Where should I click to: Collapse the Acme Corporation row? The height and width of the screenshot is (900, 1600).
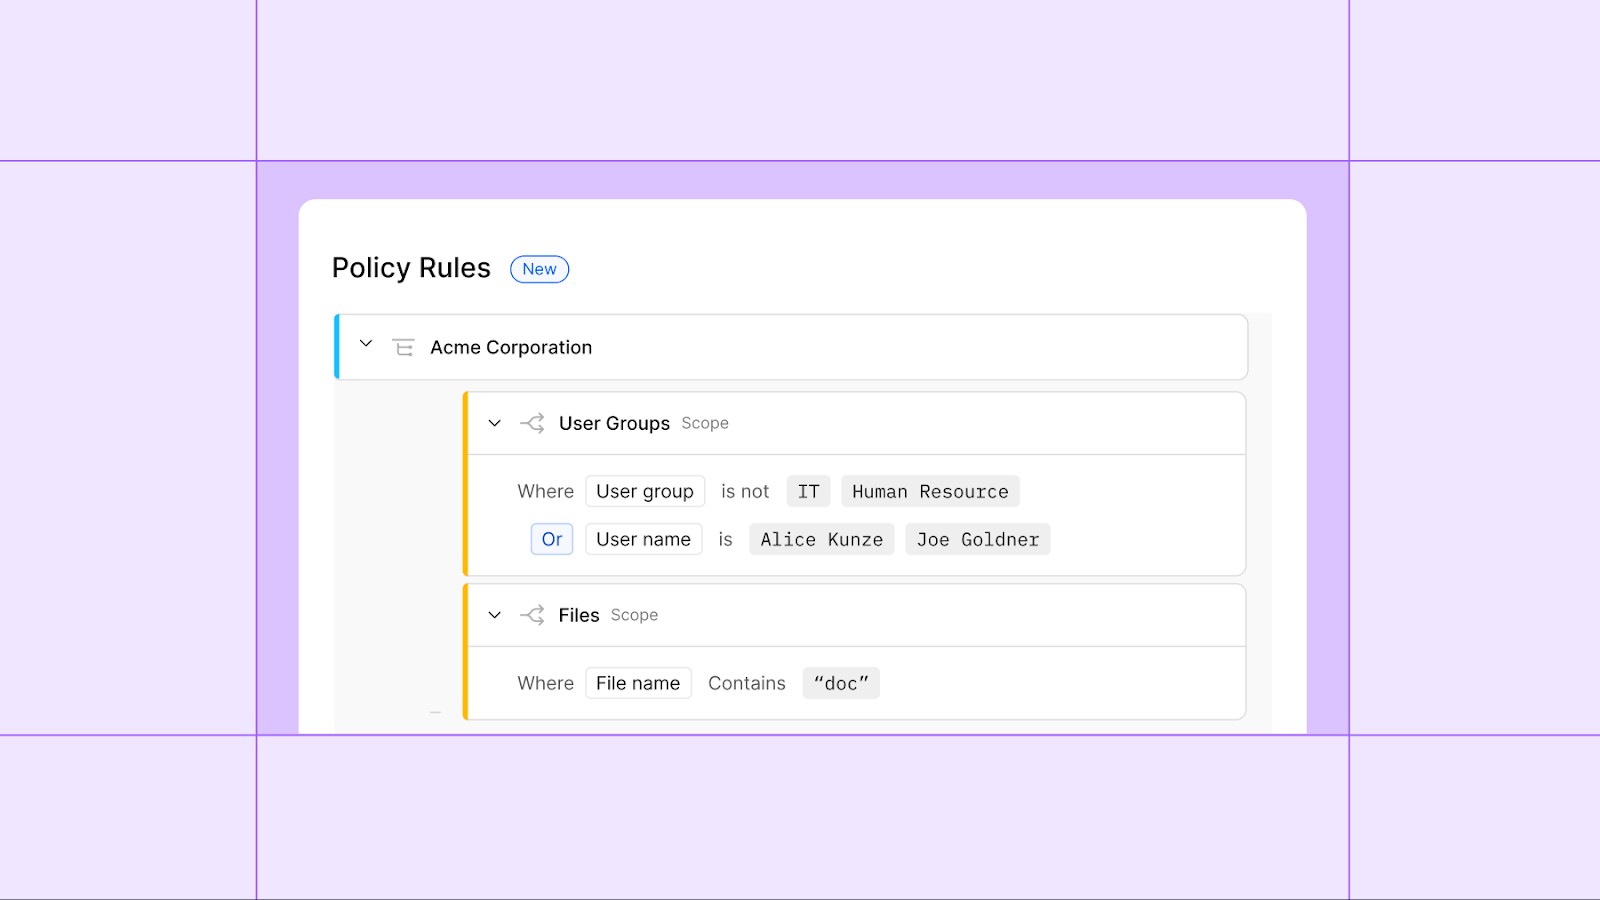(366, 344)
